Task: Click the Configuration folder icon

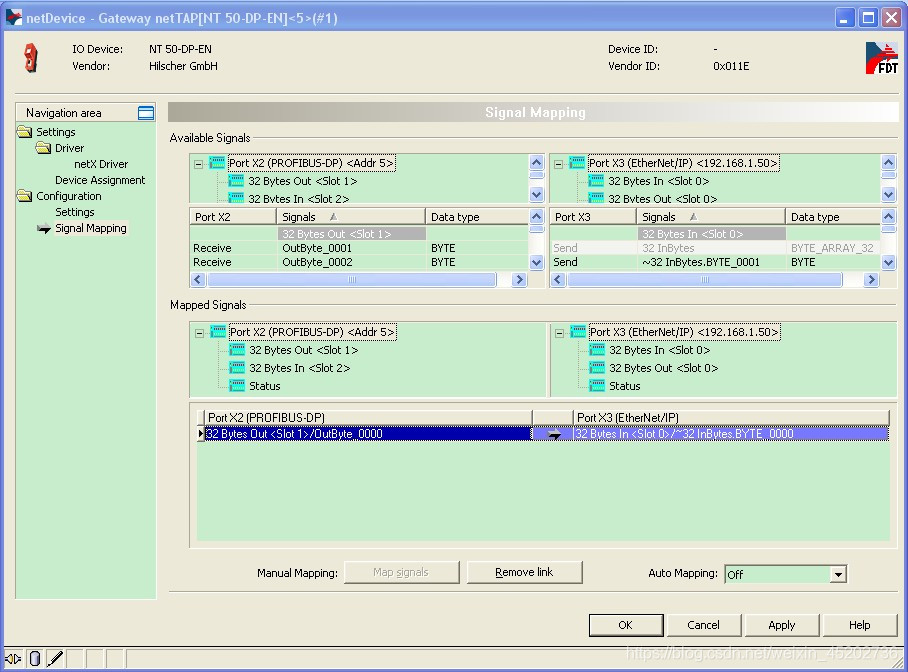Action: 24,196
